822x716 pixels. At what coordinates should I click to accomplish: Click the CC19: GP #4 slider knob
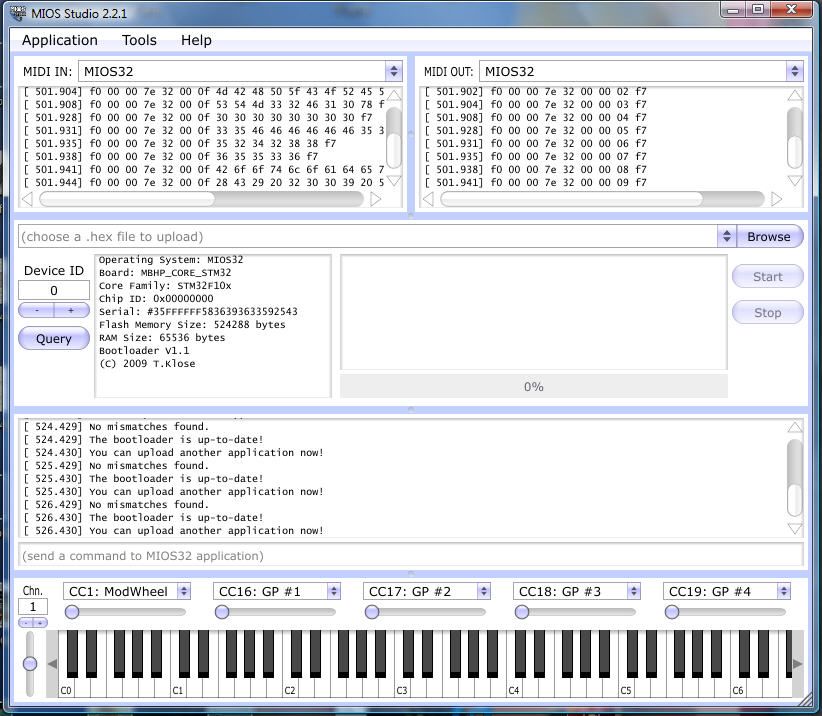click(672, 612)
